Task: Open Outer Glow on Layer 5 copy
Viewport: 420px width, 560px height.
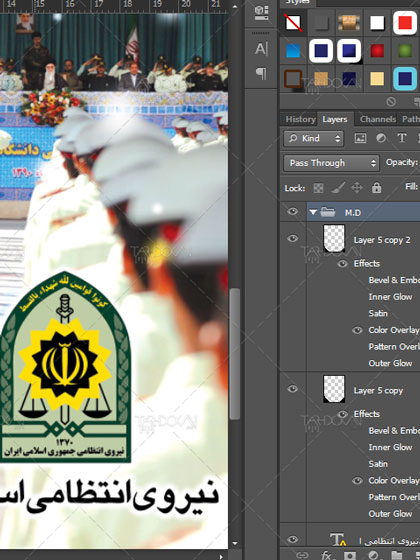Action: tap(390, 514)
